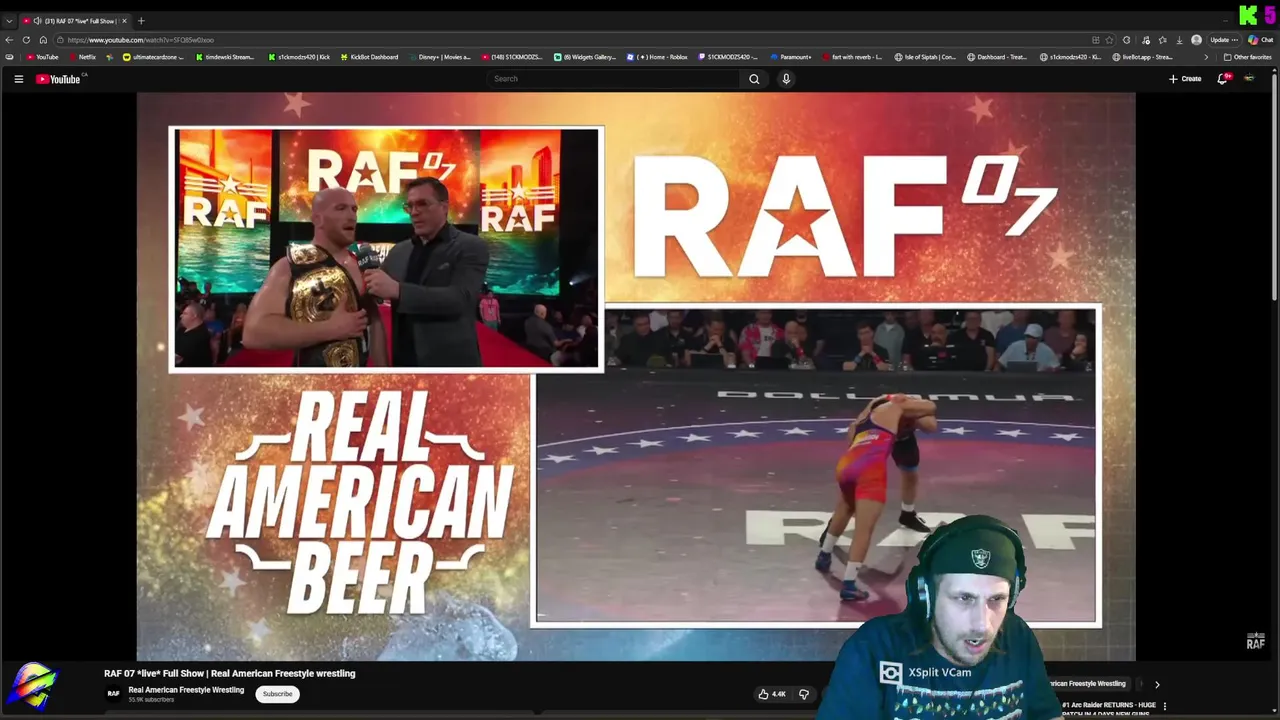The height and width of the screenshot is (720, 1280).
Task: Go back with browser back arrow
Action: [9, 40]
